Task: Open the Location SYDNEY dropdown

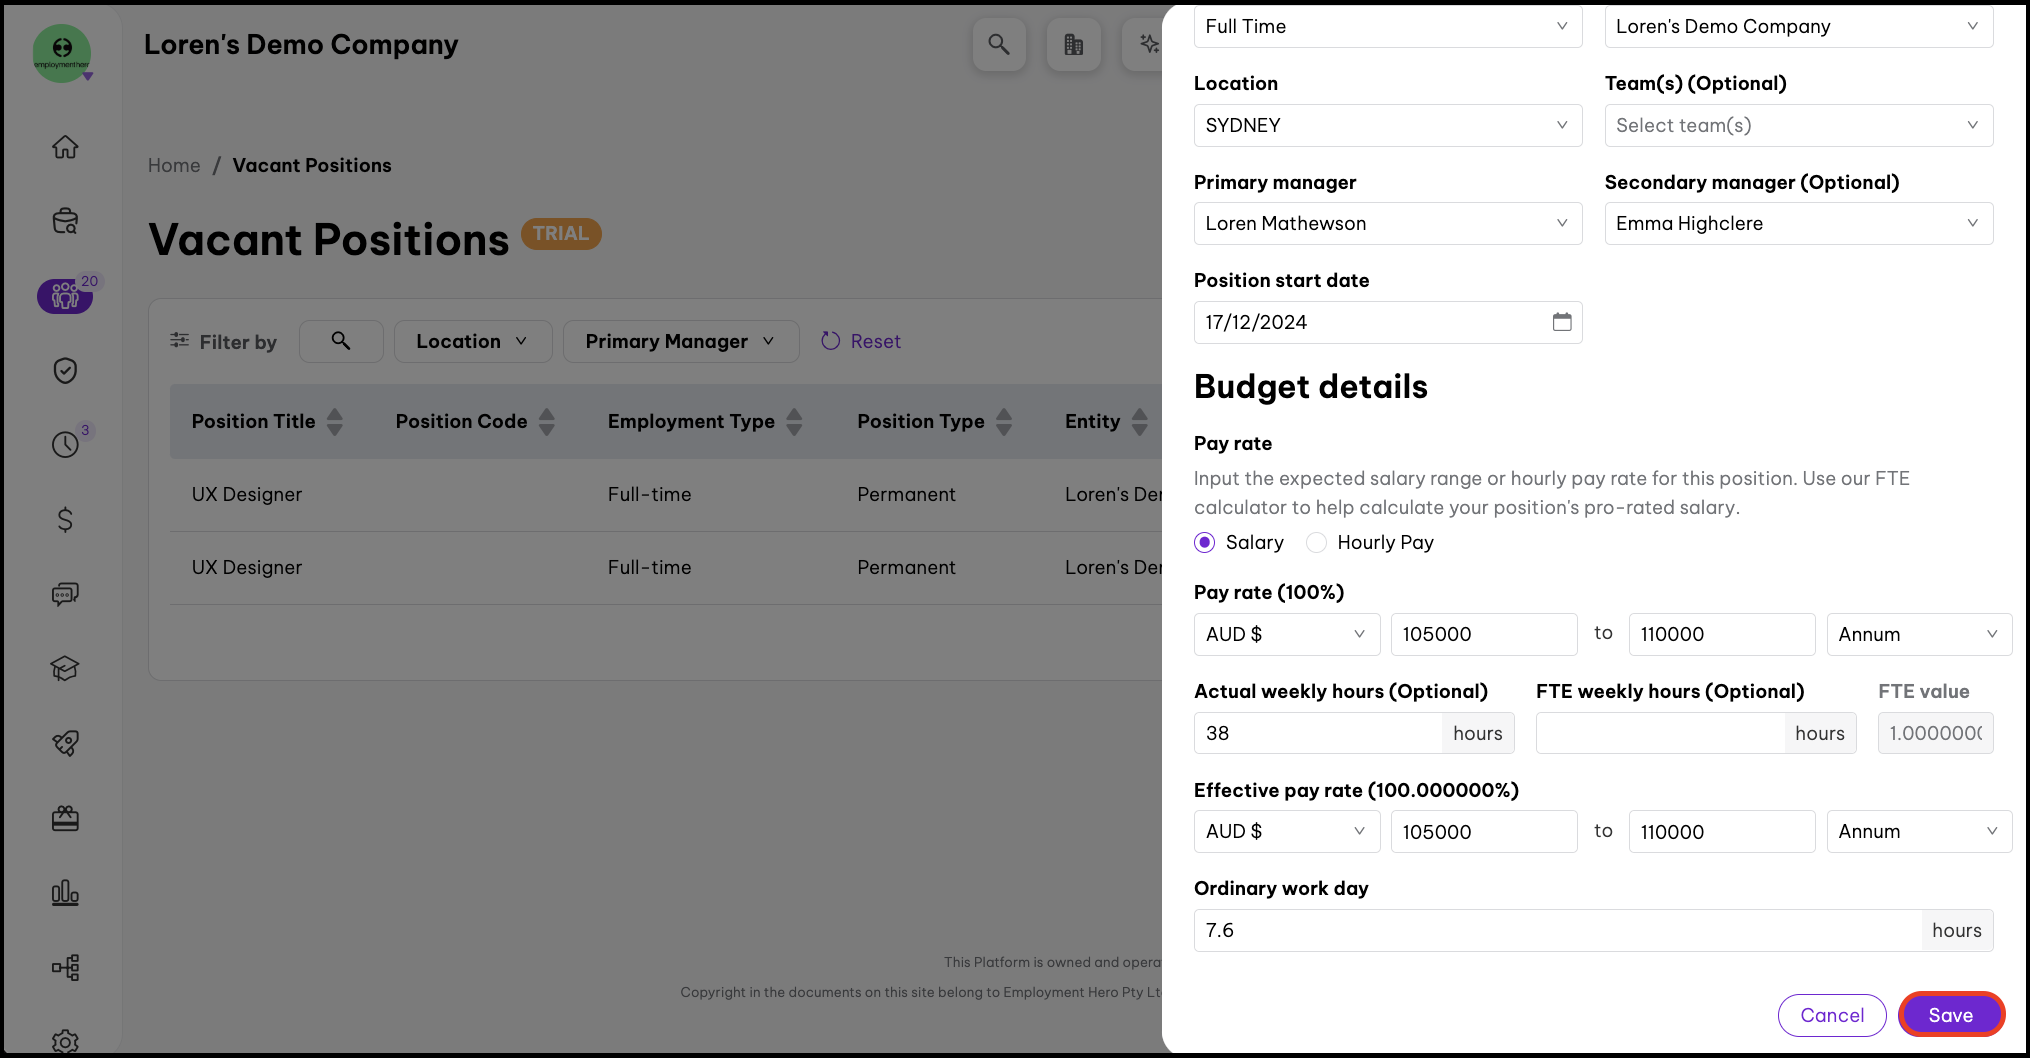Action: point(1387,125)
